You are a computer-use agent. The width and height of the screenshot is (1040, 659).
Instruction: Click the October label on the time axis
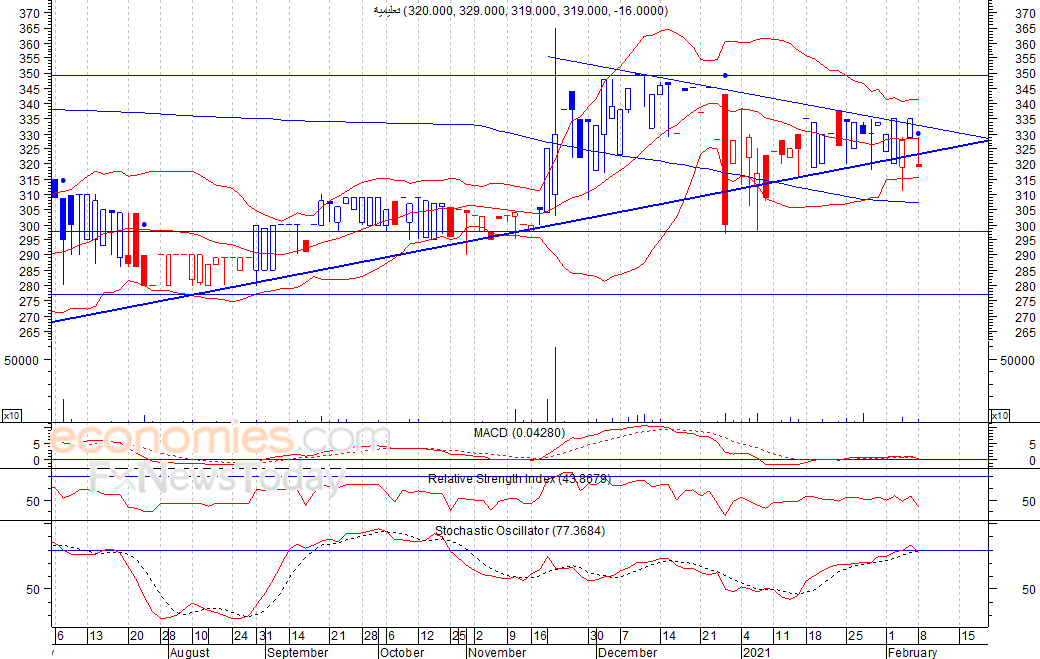402,653
